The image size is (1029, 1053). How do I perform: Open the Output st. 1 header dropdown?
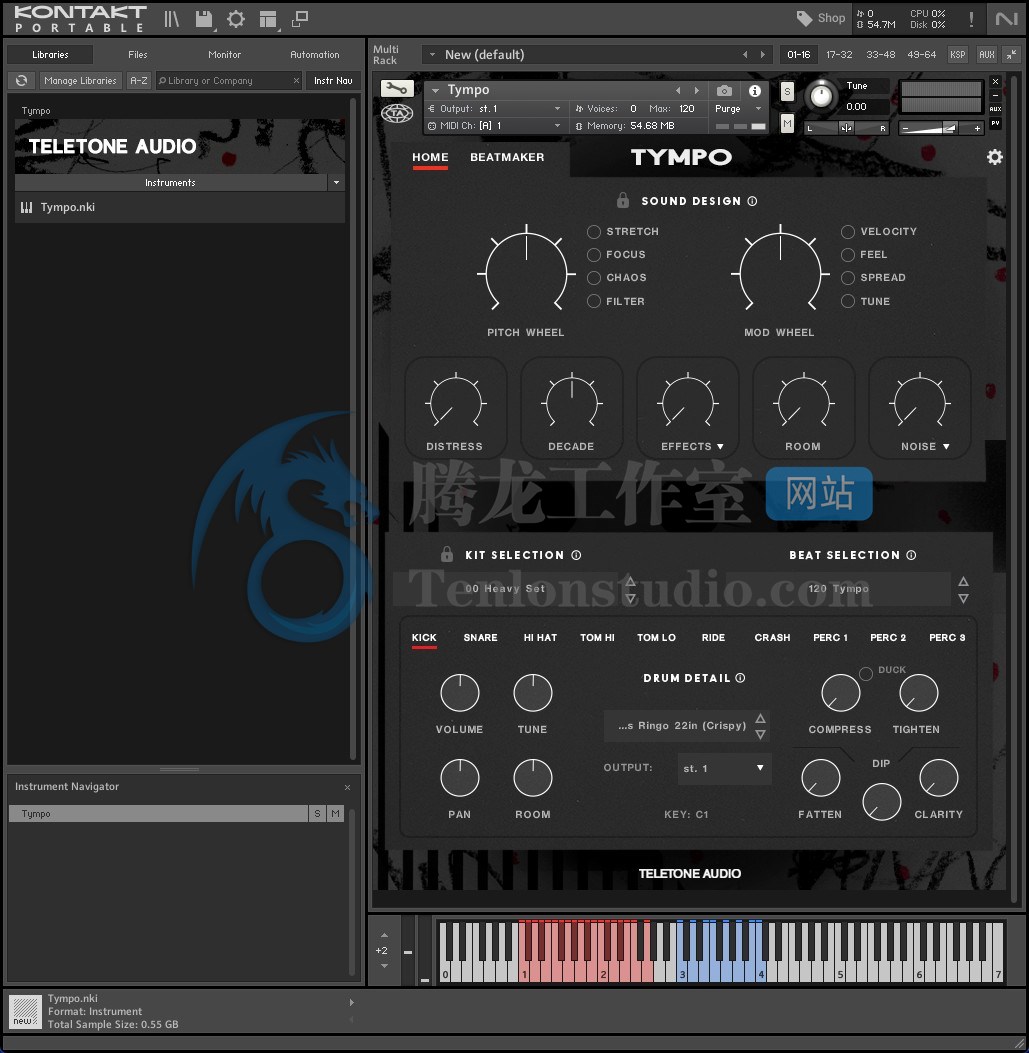coord(557,109)
